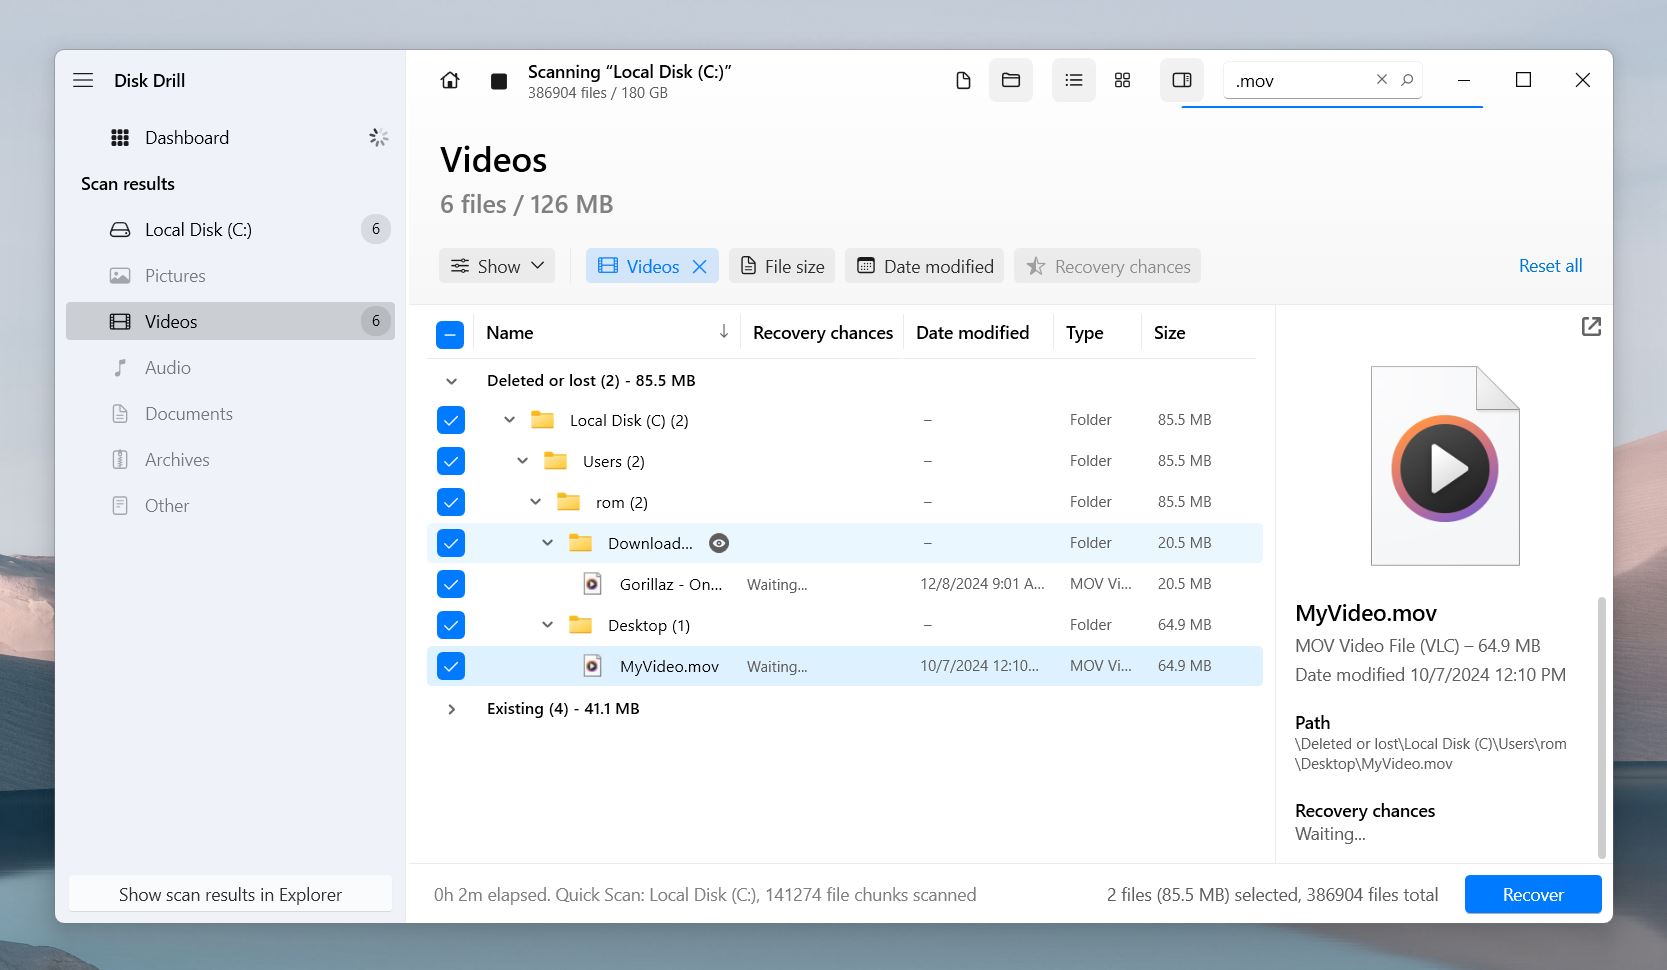Click the MyVideo.mov preview thumbnail
This screenshot has width=1667, height=970.
click(1445, 466)
